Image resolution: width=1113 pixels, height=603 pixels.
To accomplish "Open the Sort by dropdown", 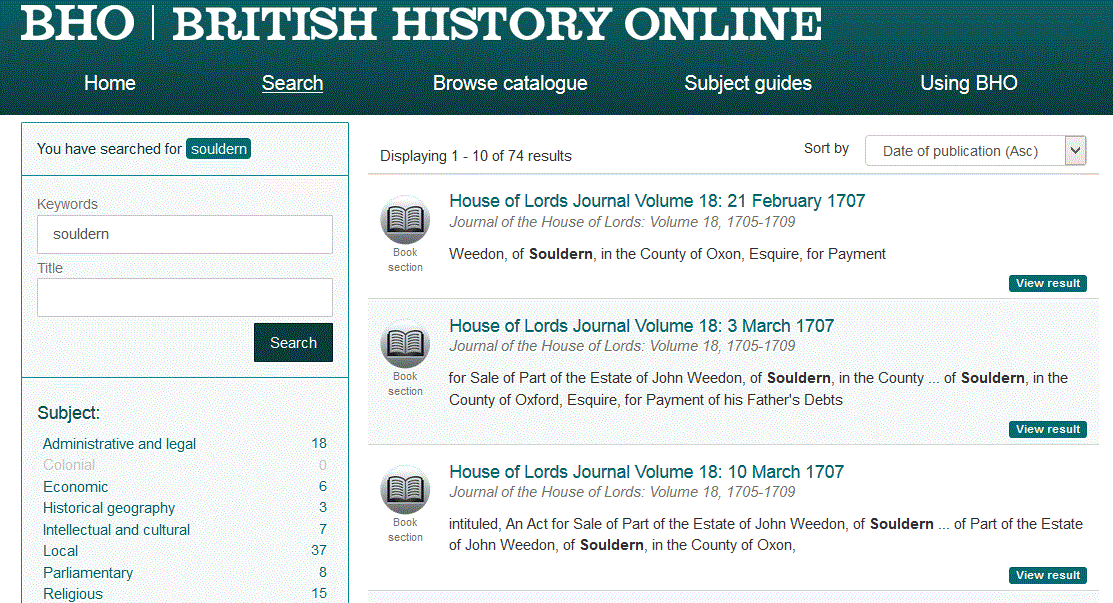I will point(975,150).
